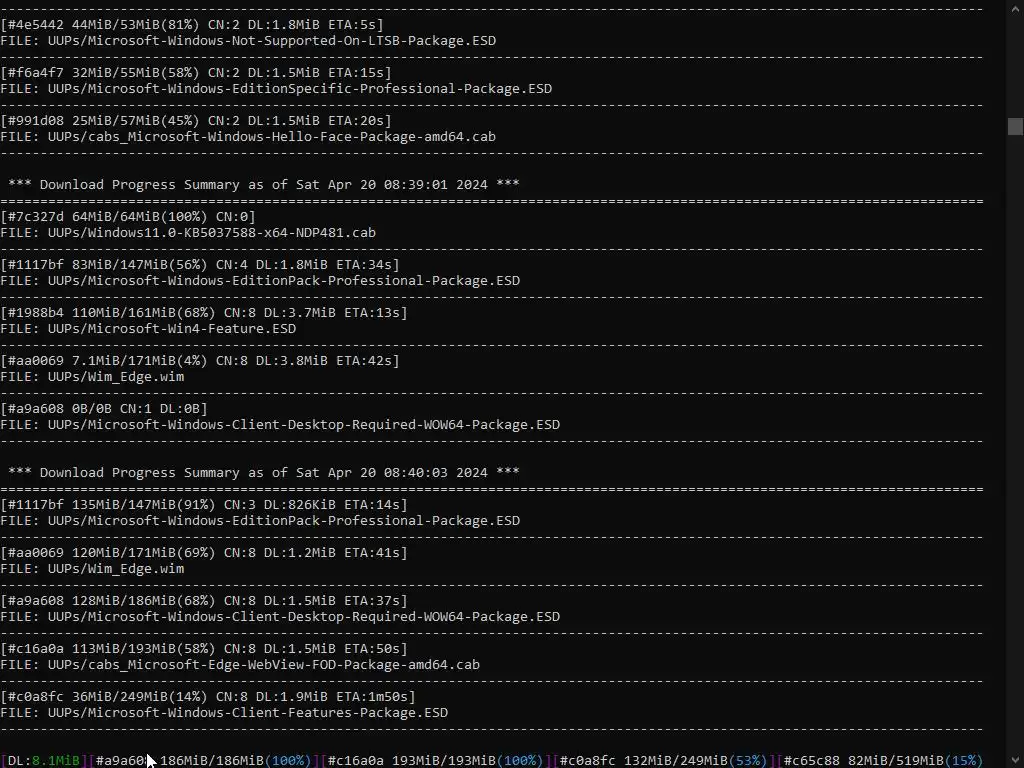Click the #4e5442 44MiB/53MiB progress line

[192, 25]
